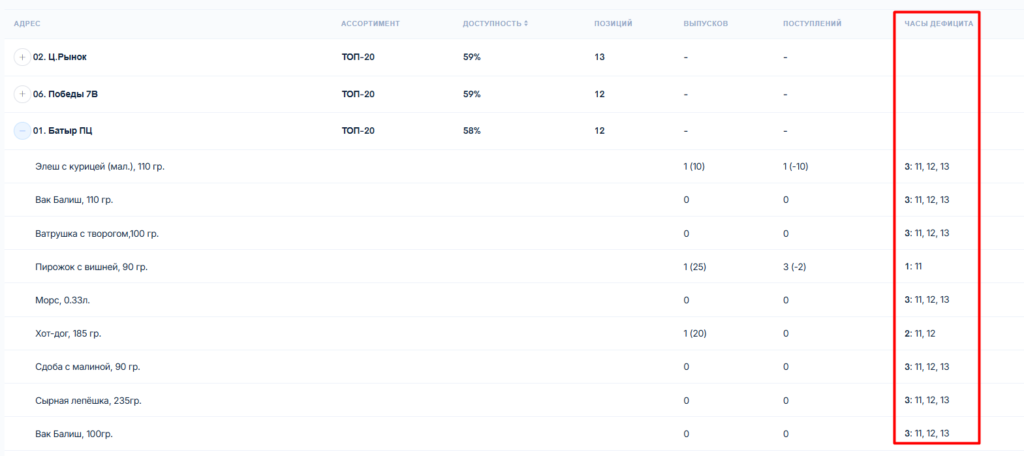
Task: Open the Пирожок с вишней row
Action: [90, 267]
